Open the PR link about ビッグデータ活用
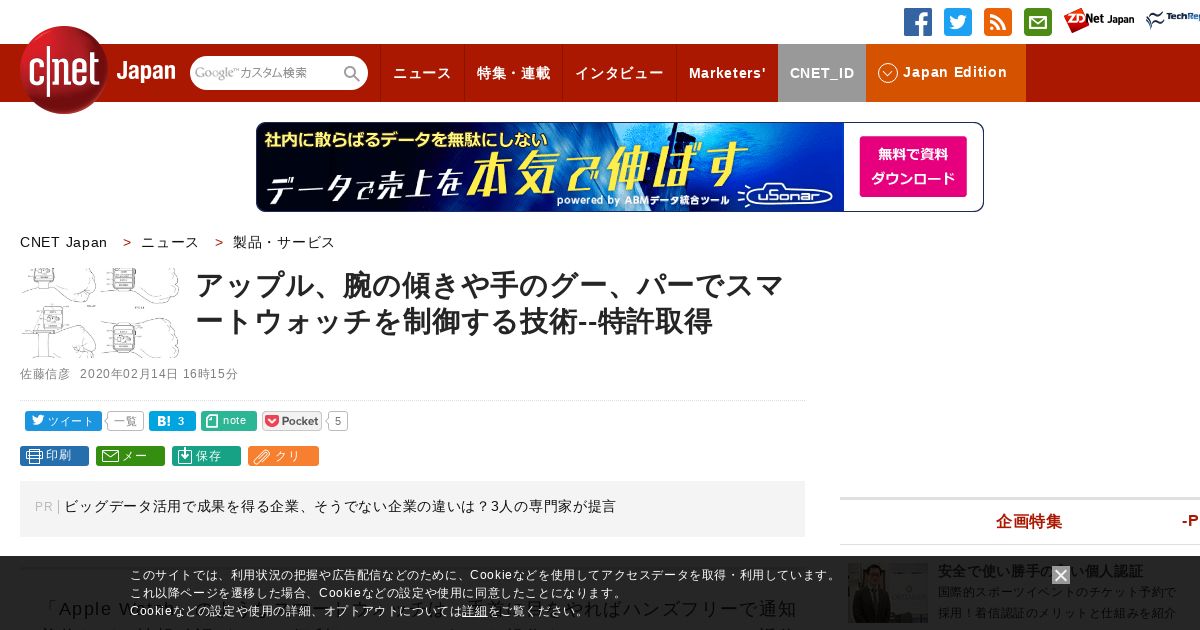 [340, 507]
